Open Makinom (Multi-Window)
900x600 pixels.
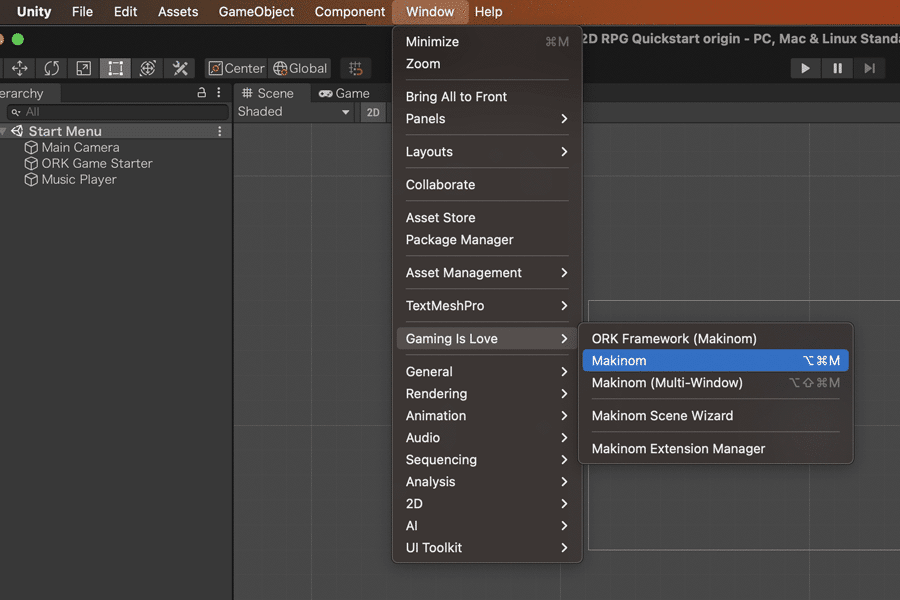coord(716,383)
